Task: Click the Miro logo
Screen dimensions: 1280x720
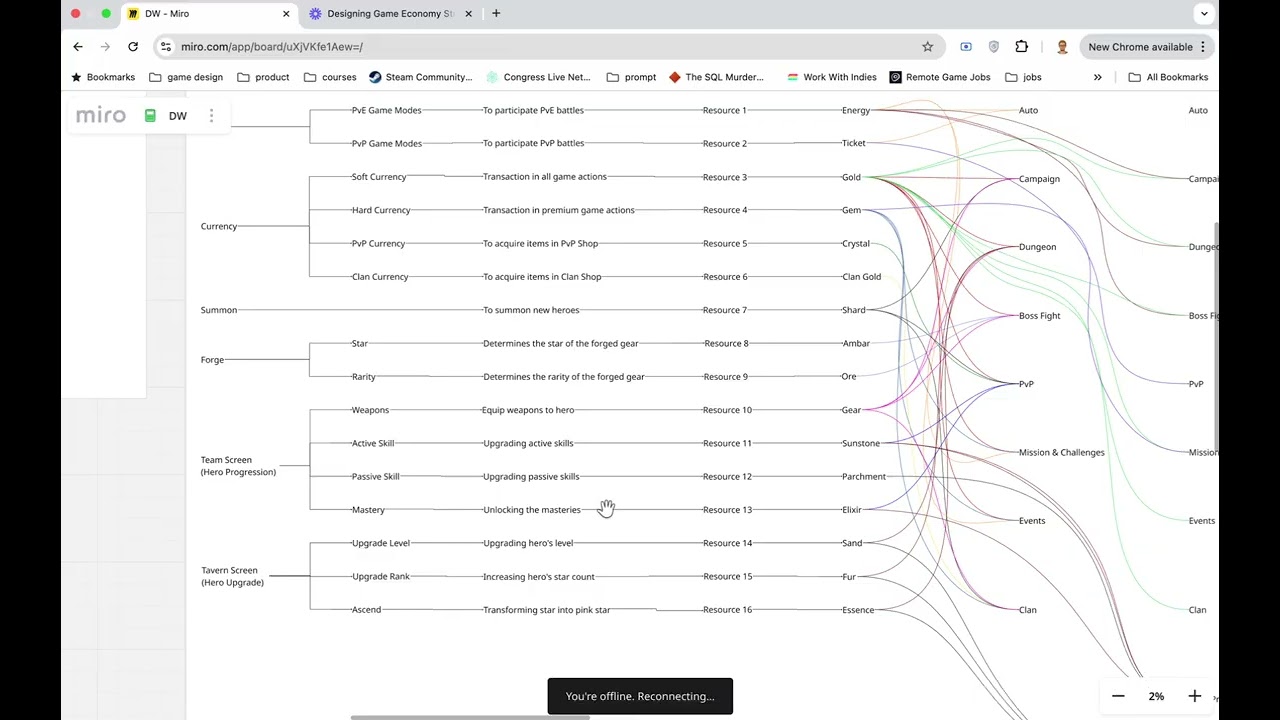Action: click(x=101, y=116)
